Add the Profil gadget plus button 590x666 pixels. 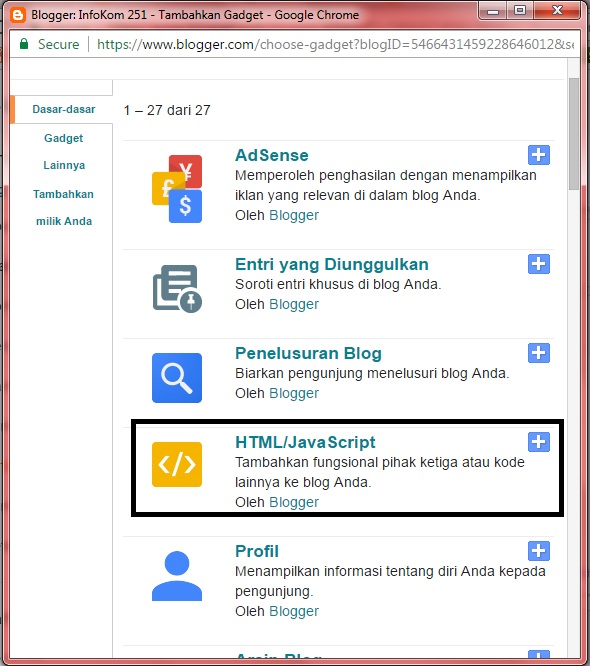click(539, 551)
